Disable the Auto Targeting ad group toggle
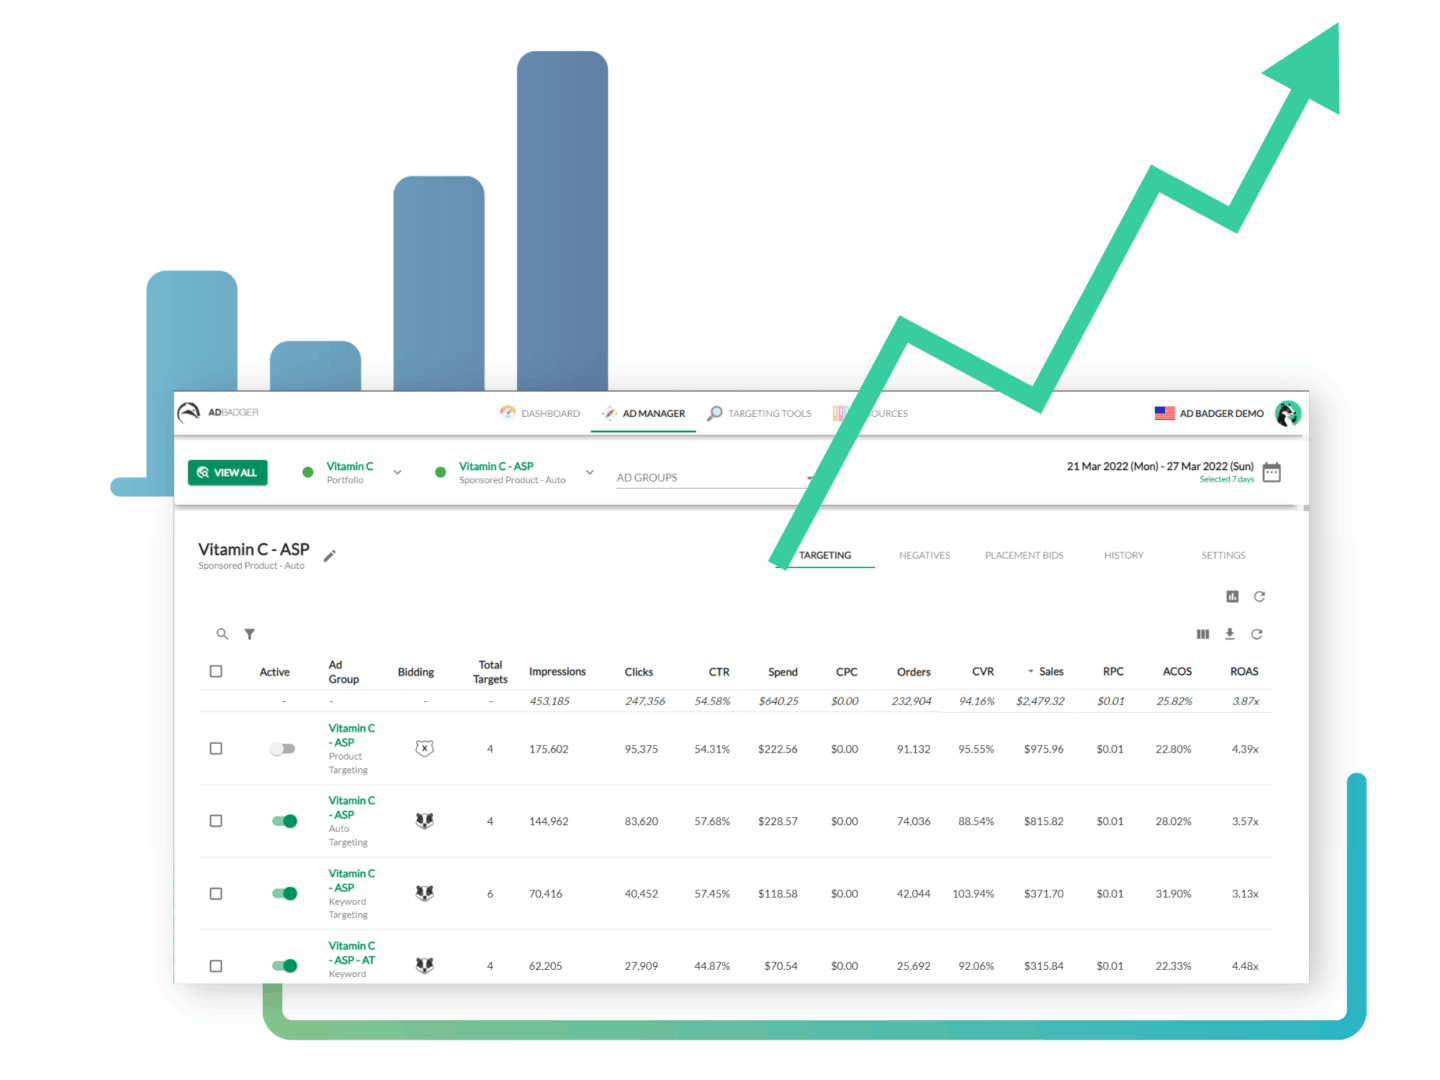Screen dimensions: 1440x1080 (284, 821)
